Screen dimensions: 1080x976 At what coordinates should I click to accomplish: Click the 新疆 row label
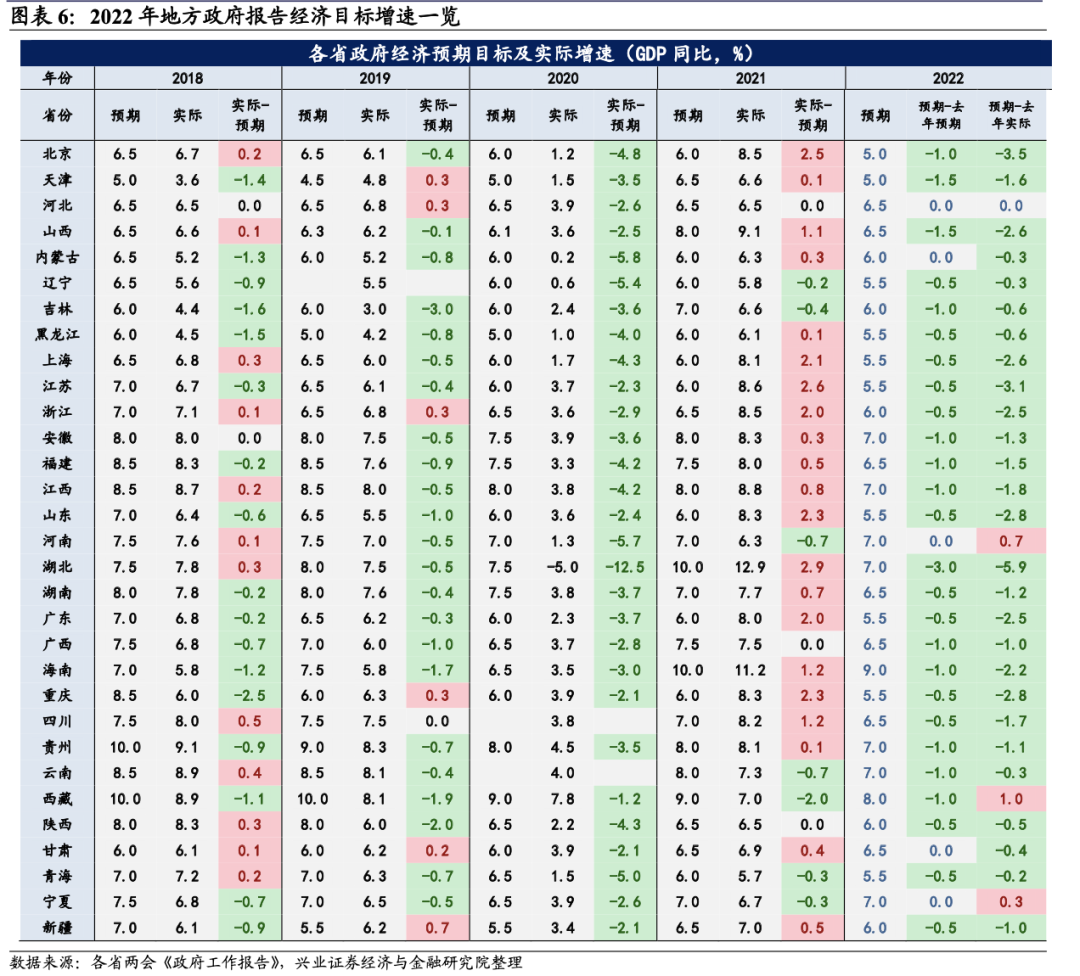pos(57,927)
